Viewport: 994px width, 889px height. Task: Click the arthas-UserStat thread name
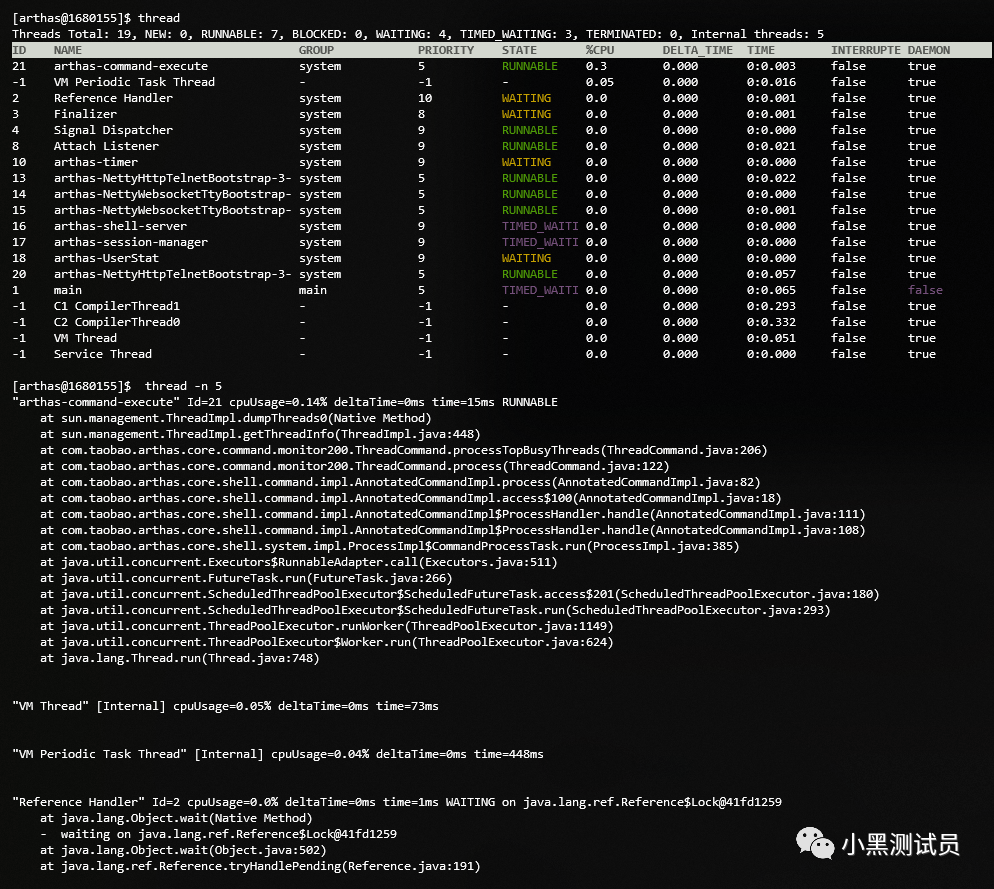[x=106, y=258]
